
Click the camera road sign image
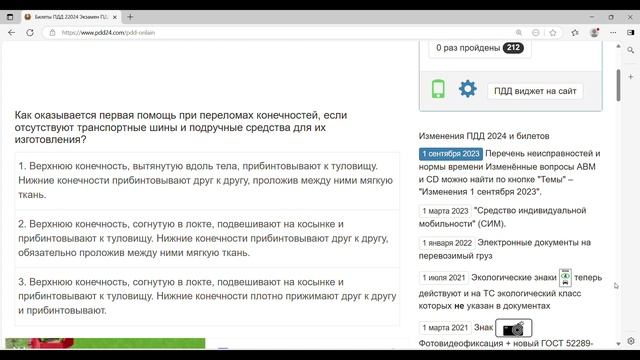click(x=513, y=328)
